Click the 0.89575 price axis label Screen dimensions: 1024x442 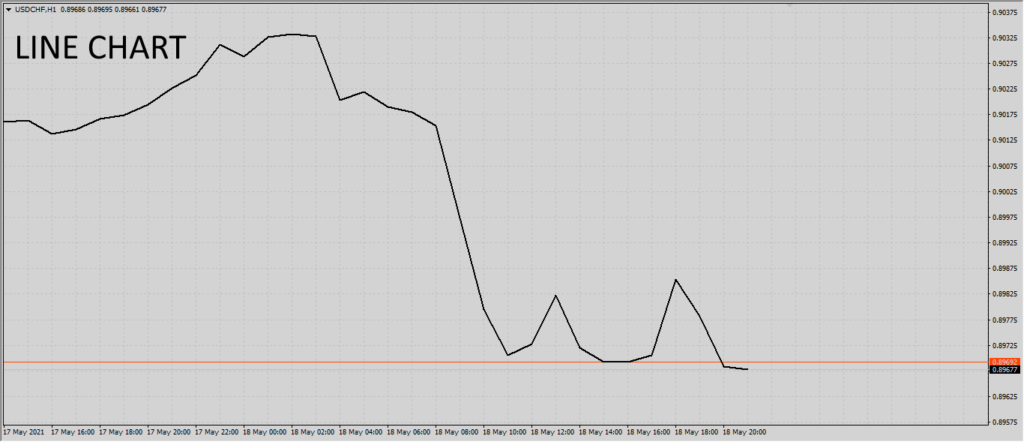tap(1004, 422)
